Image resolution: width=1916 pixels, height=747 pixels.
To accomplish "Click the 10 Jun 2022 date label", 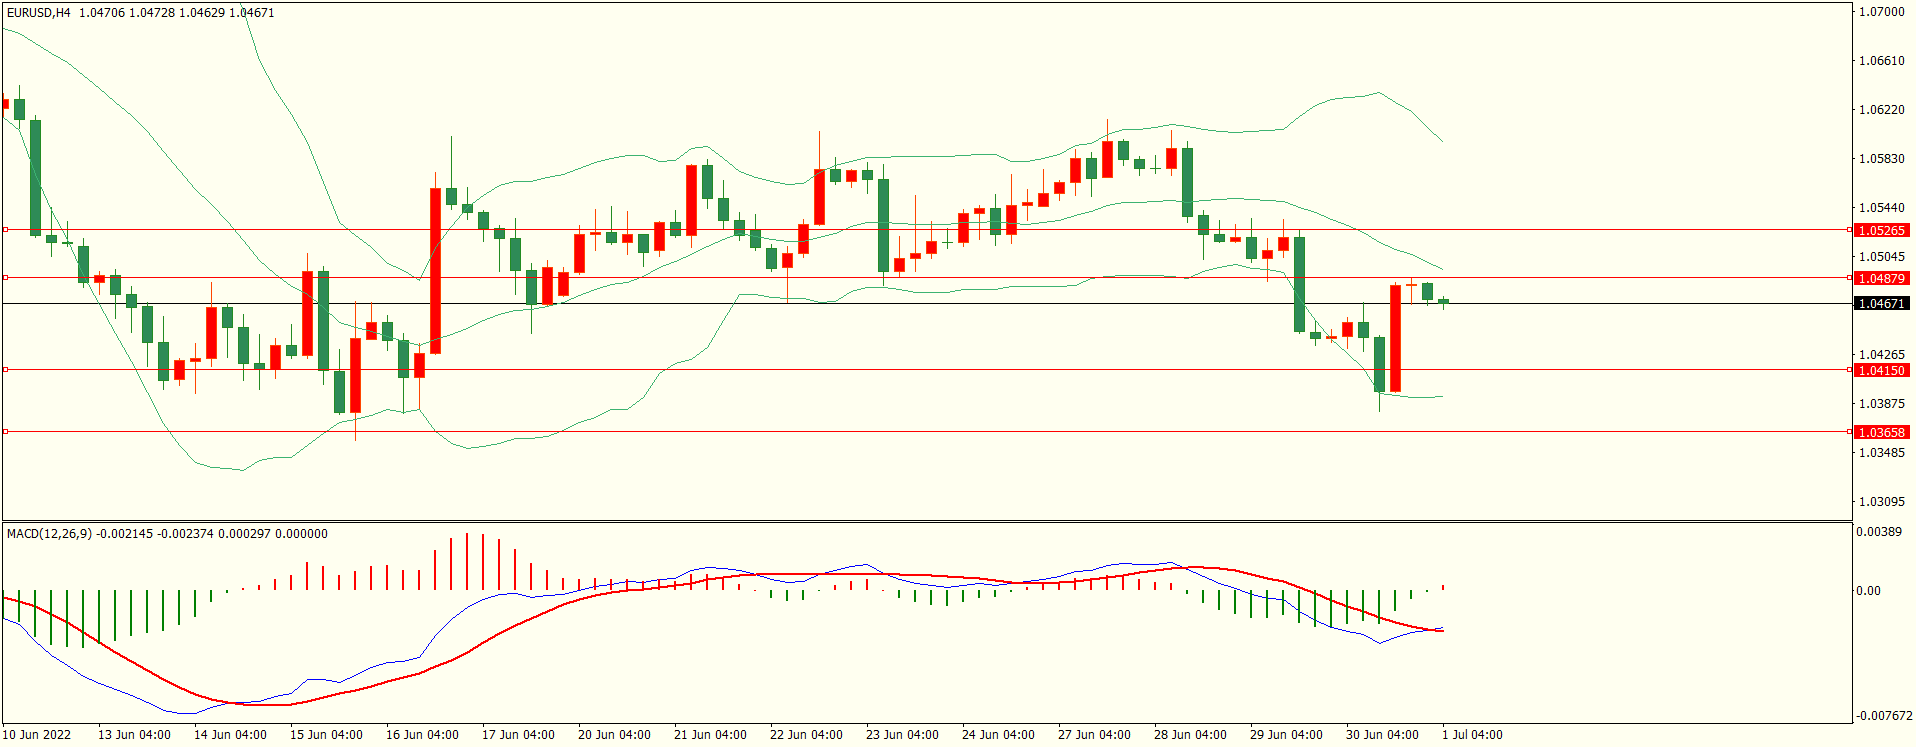I will pos(37,735).
